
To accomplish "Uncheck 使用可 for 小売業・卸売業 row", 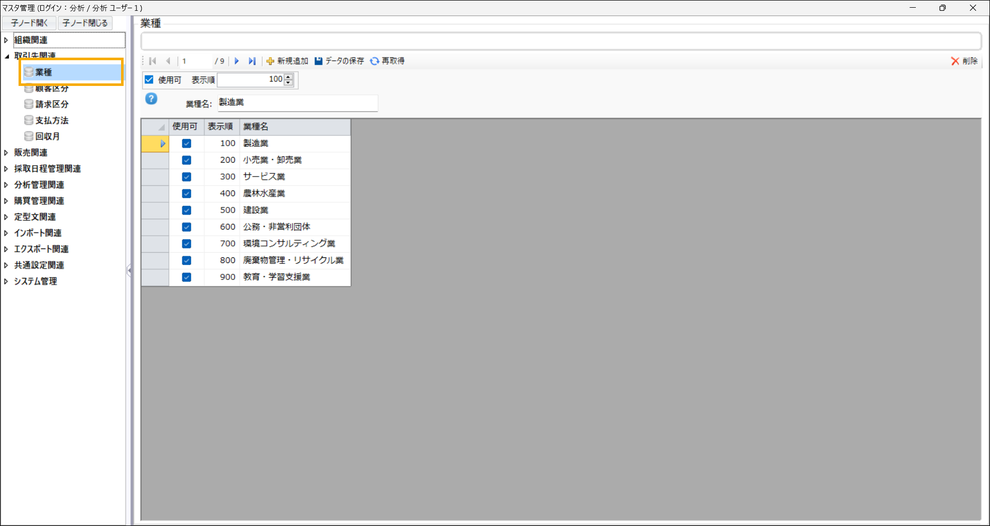I will point(186,160).
